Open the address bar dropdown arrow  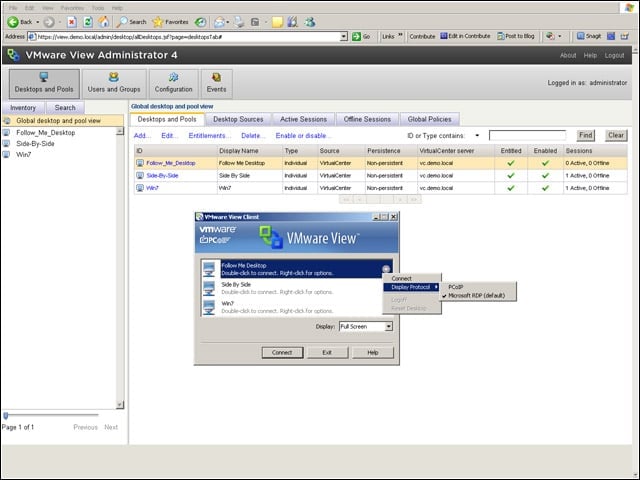(344, 37)
